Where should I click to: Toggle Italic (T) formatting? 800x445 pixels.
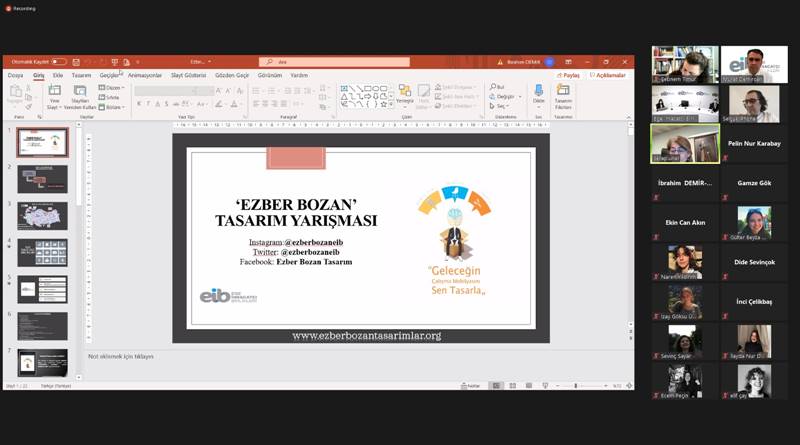coord(148,104)
